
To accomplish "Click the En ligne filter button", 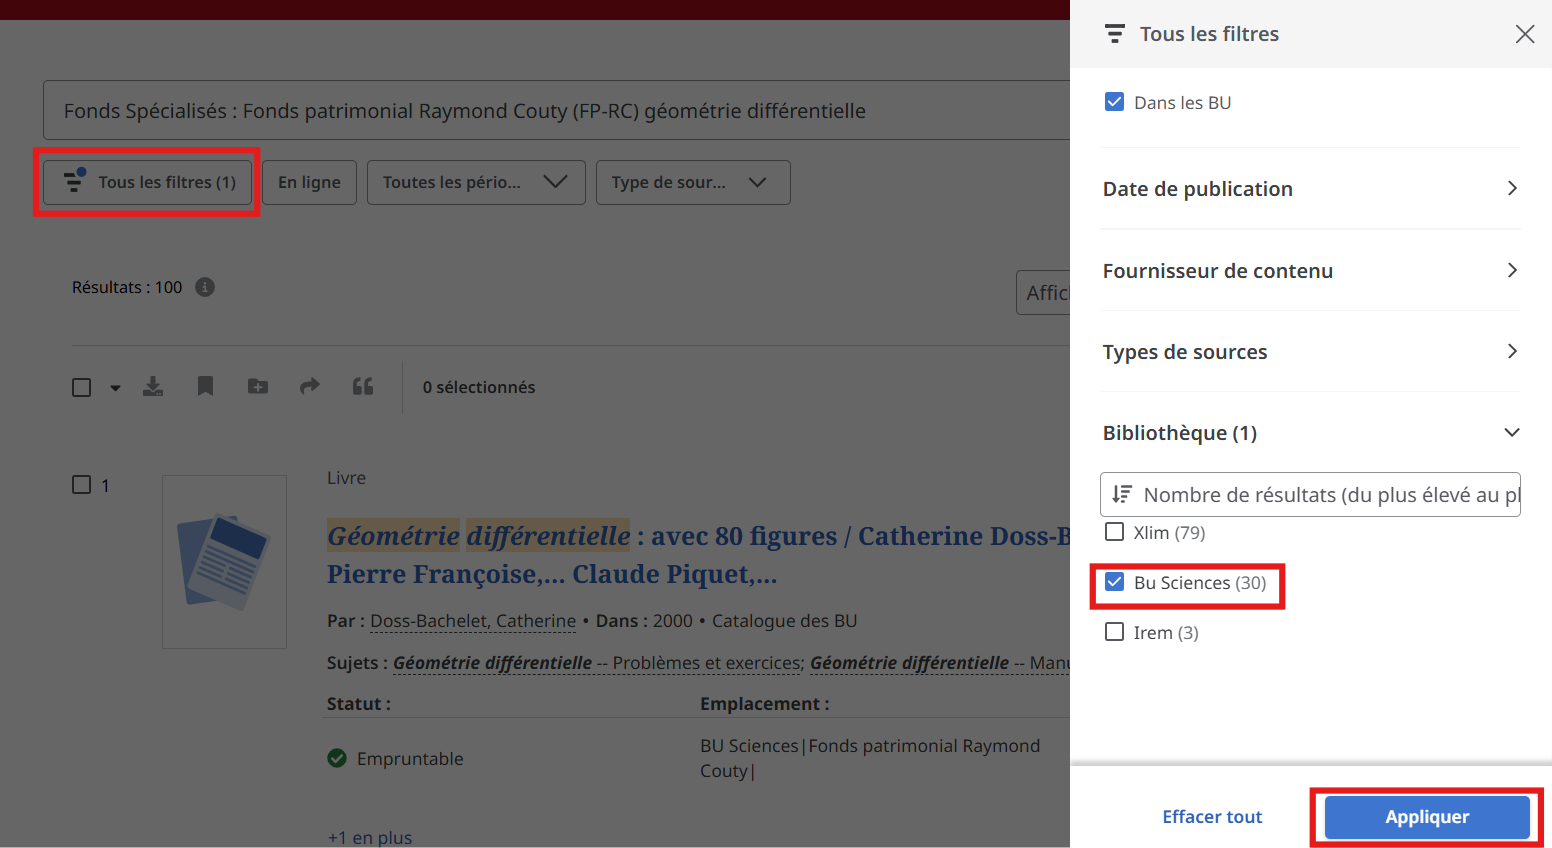I will (x=309, y=183).
